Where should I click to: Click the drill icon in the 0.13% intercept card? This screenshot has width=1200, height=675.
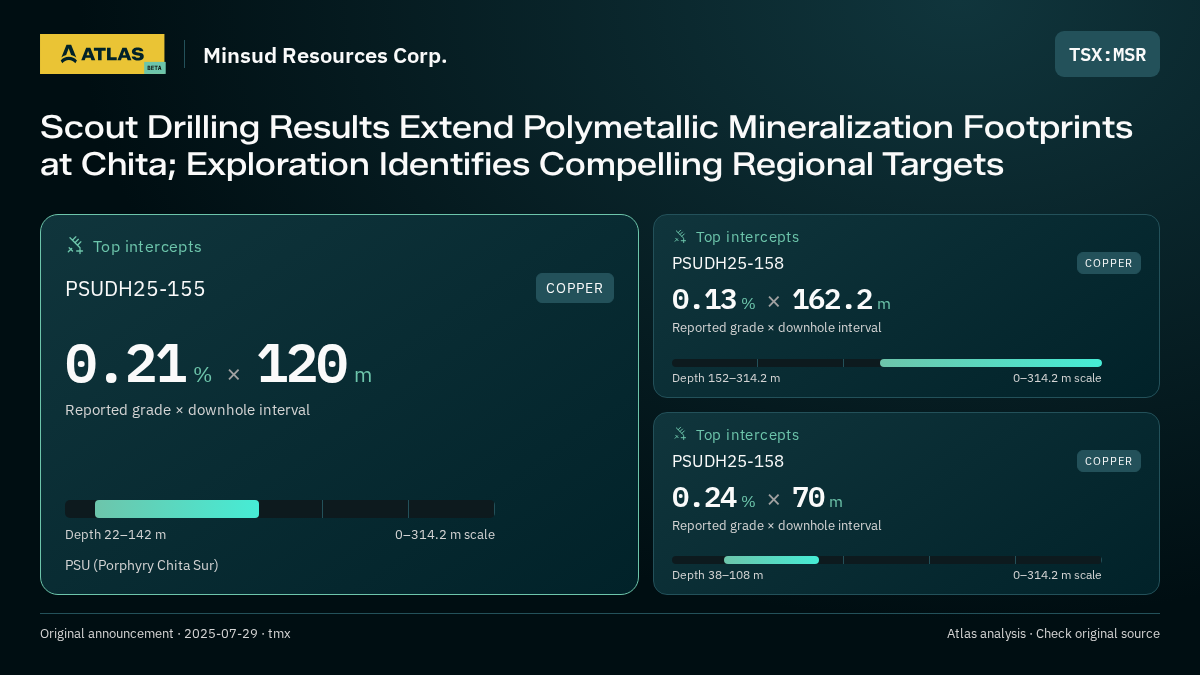(680, 237)
